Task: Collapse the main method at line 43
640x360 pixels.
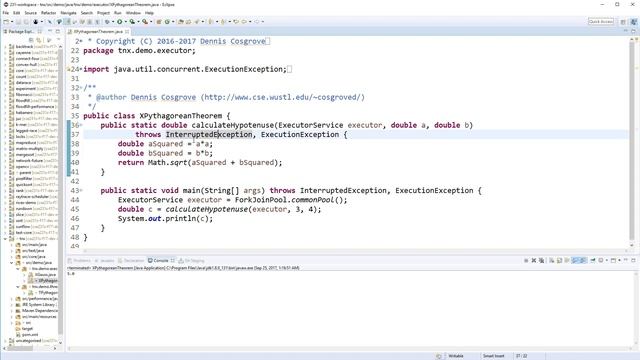Action: (81, 191)
